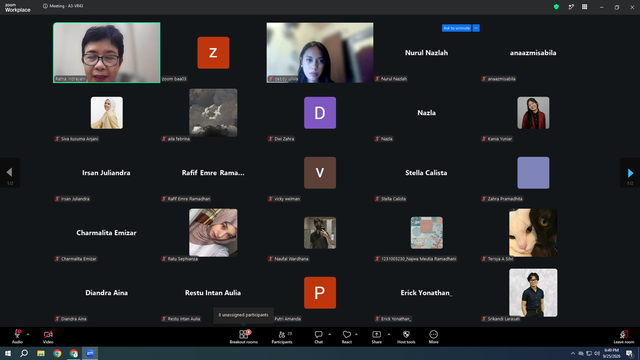Select Najwa Meutia Ramadhani's patterned avatar

point(427,233)
